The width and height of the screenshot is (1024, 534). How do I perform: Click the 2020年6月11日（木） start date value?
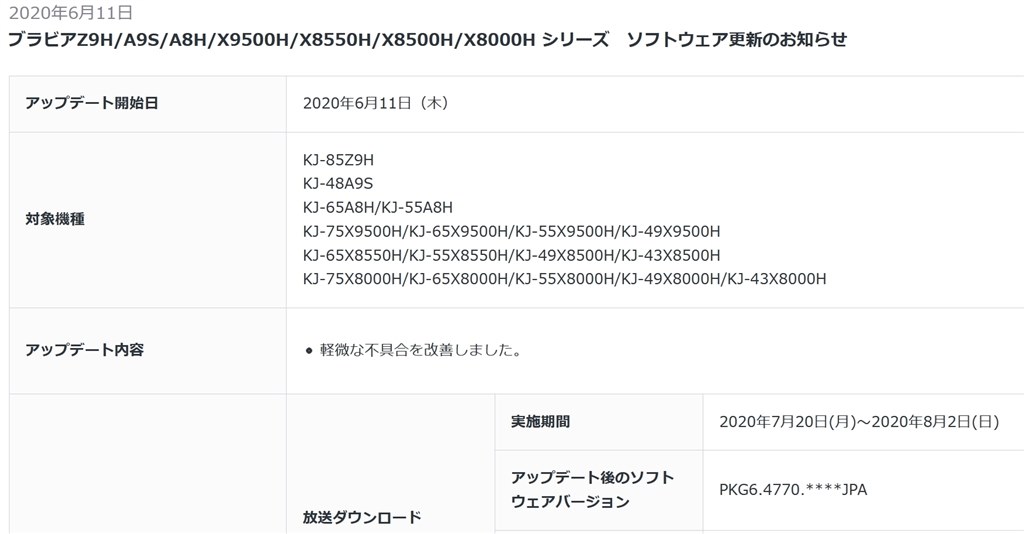(376, 103)
